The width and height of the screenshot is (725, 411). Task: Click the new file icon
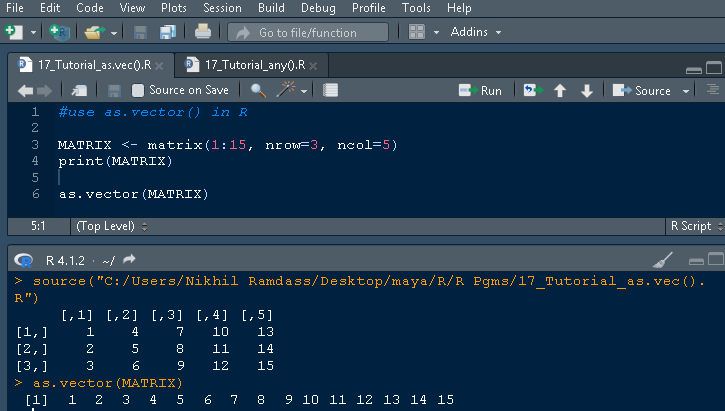(13, 32)
